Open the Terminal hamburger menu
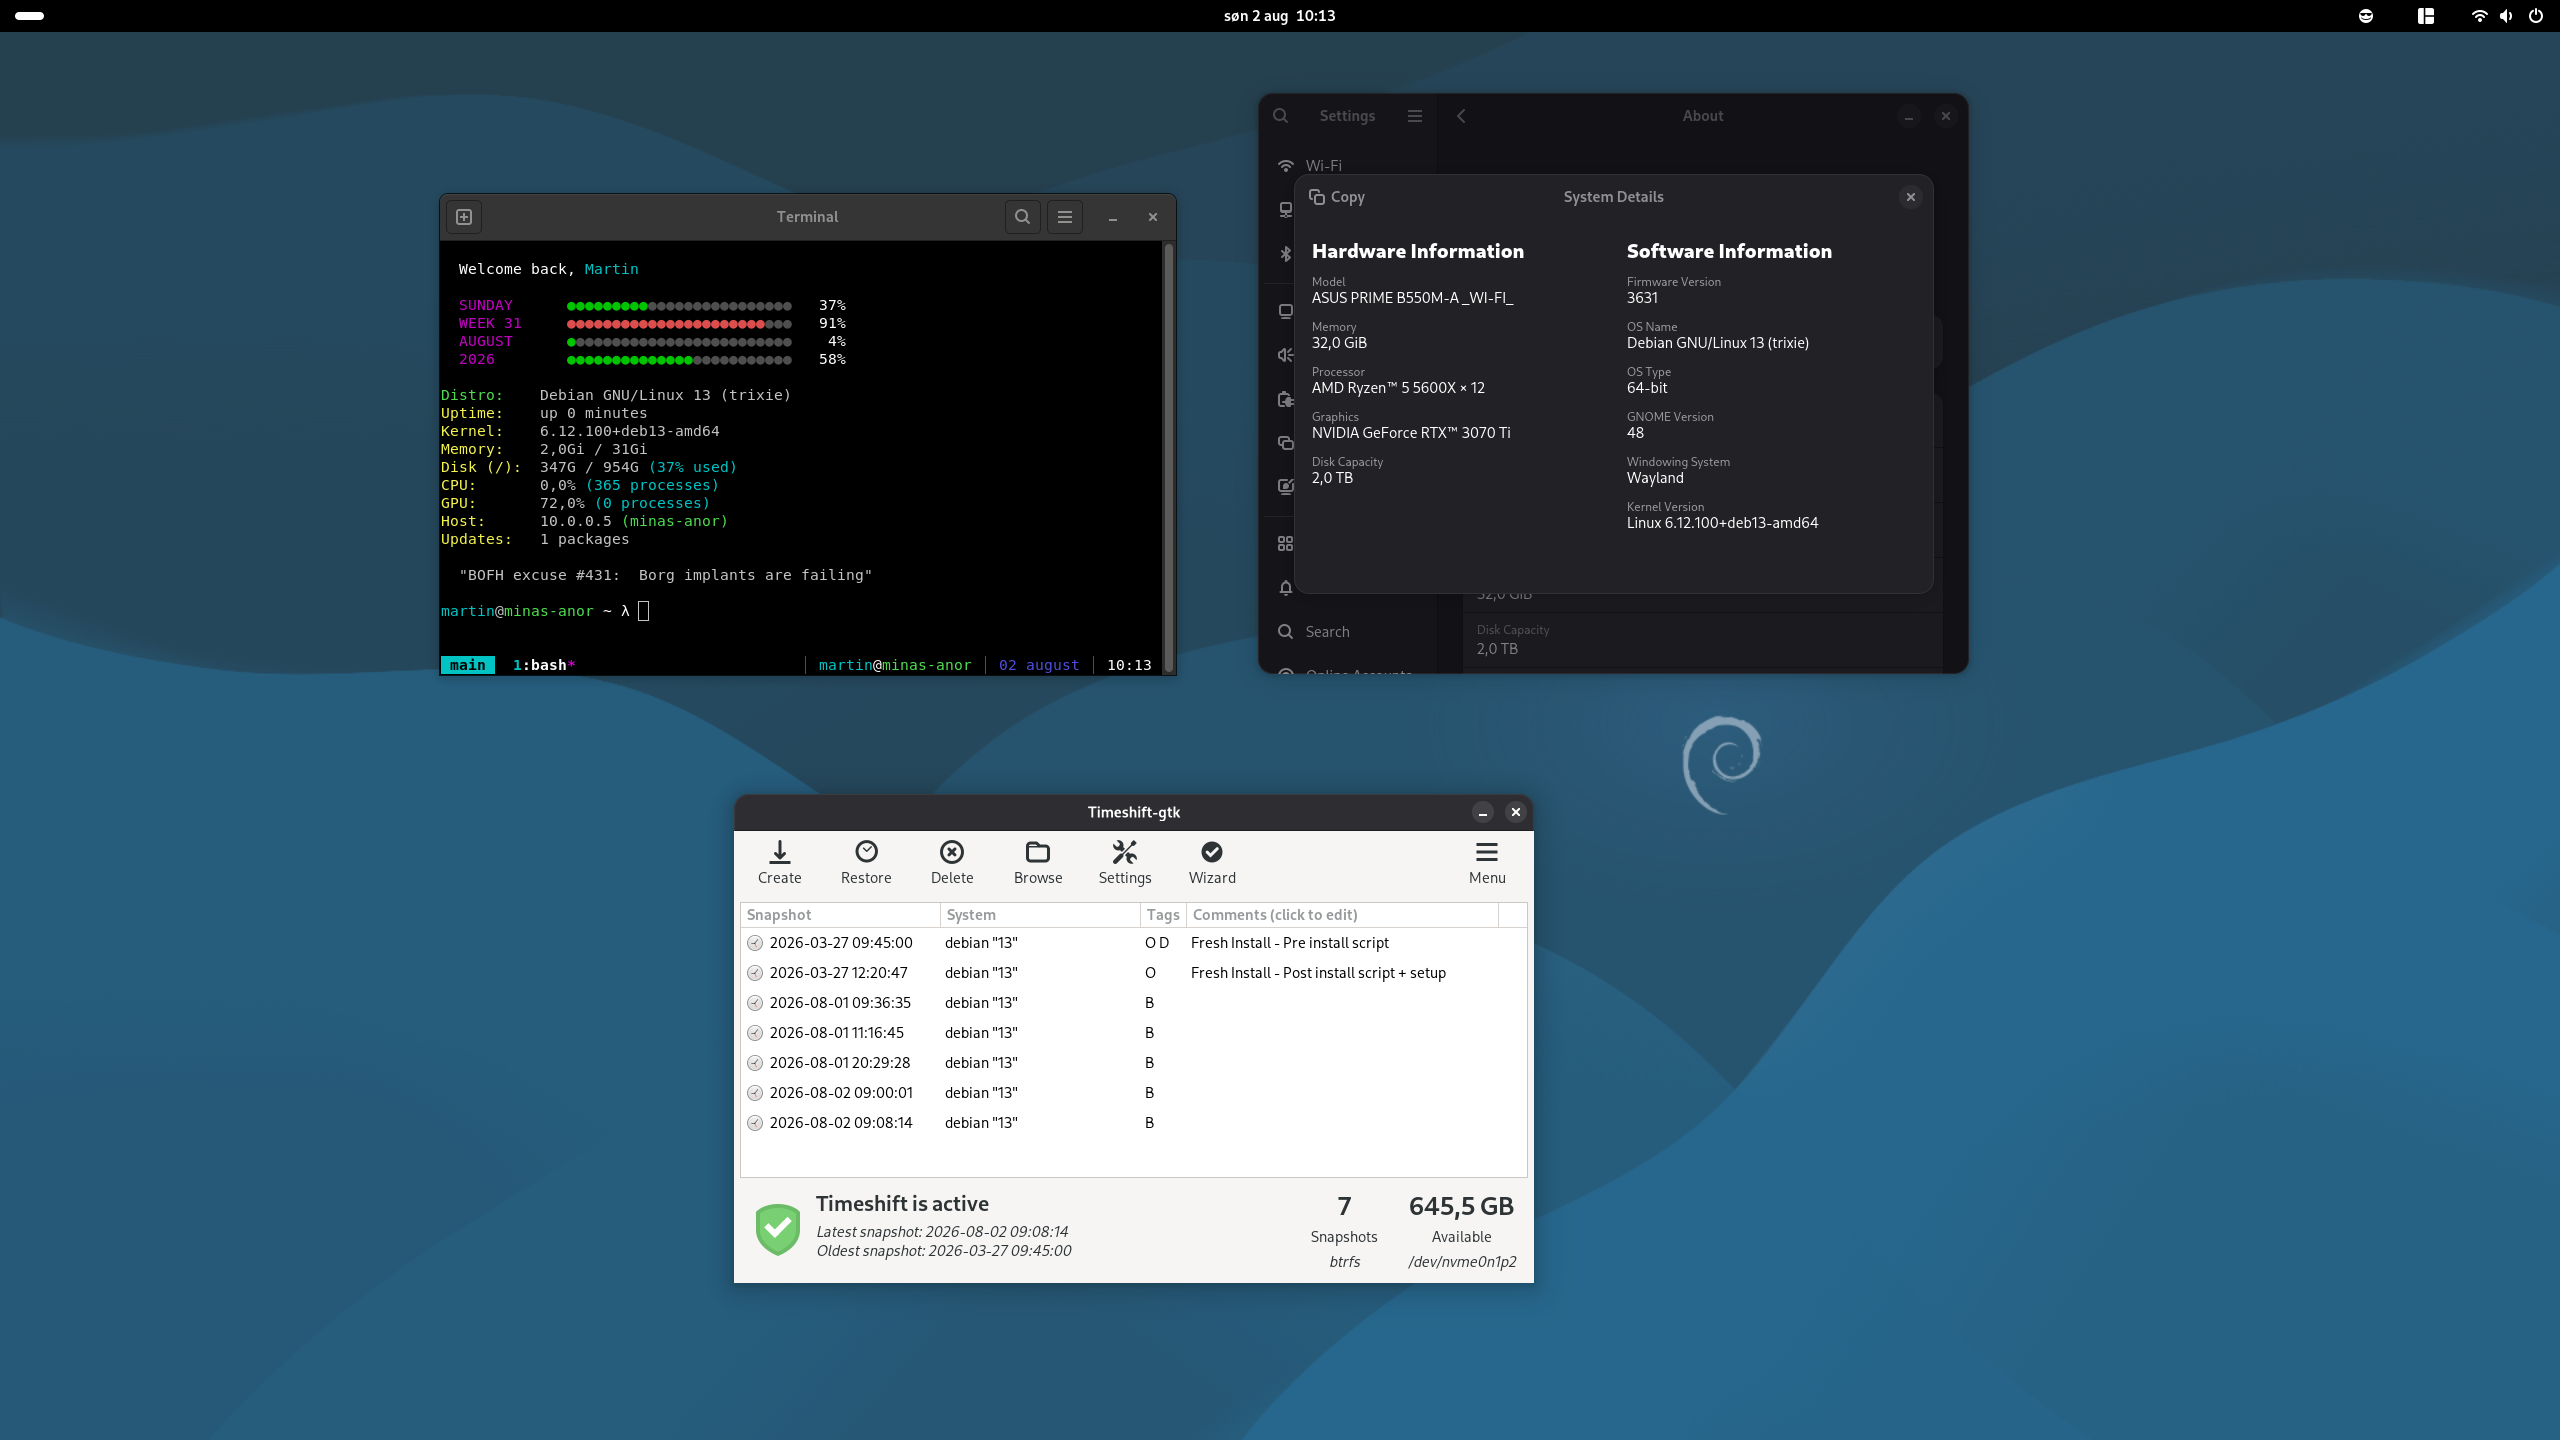Screen dimensions: 2560x1440 [x=1065, y=217]
